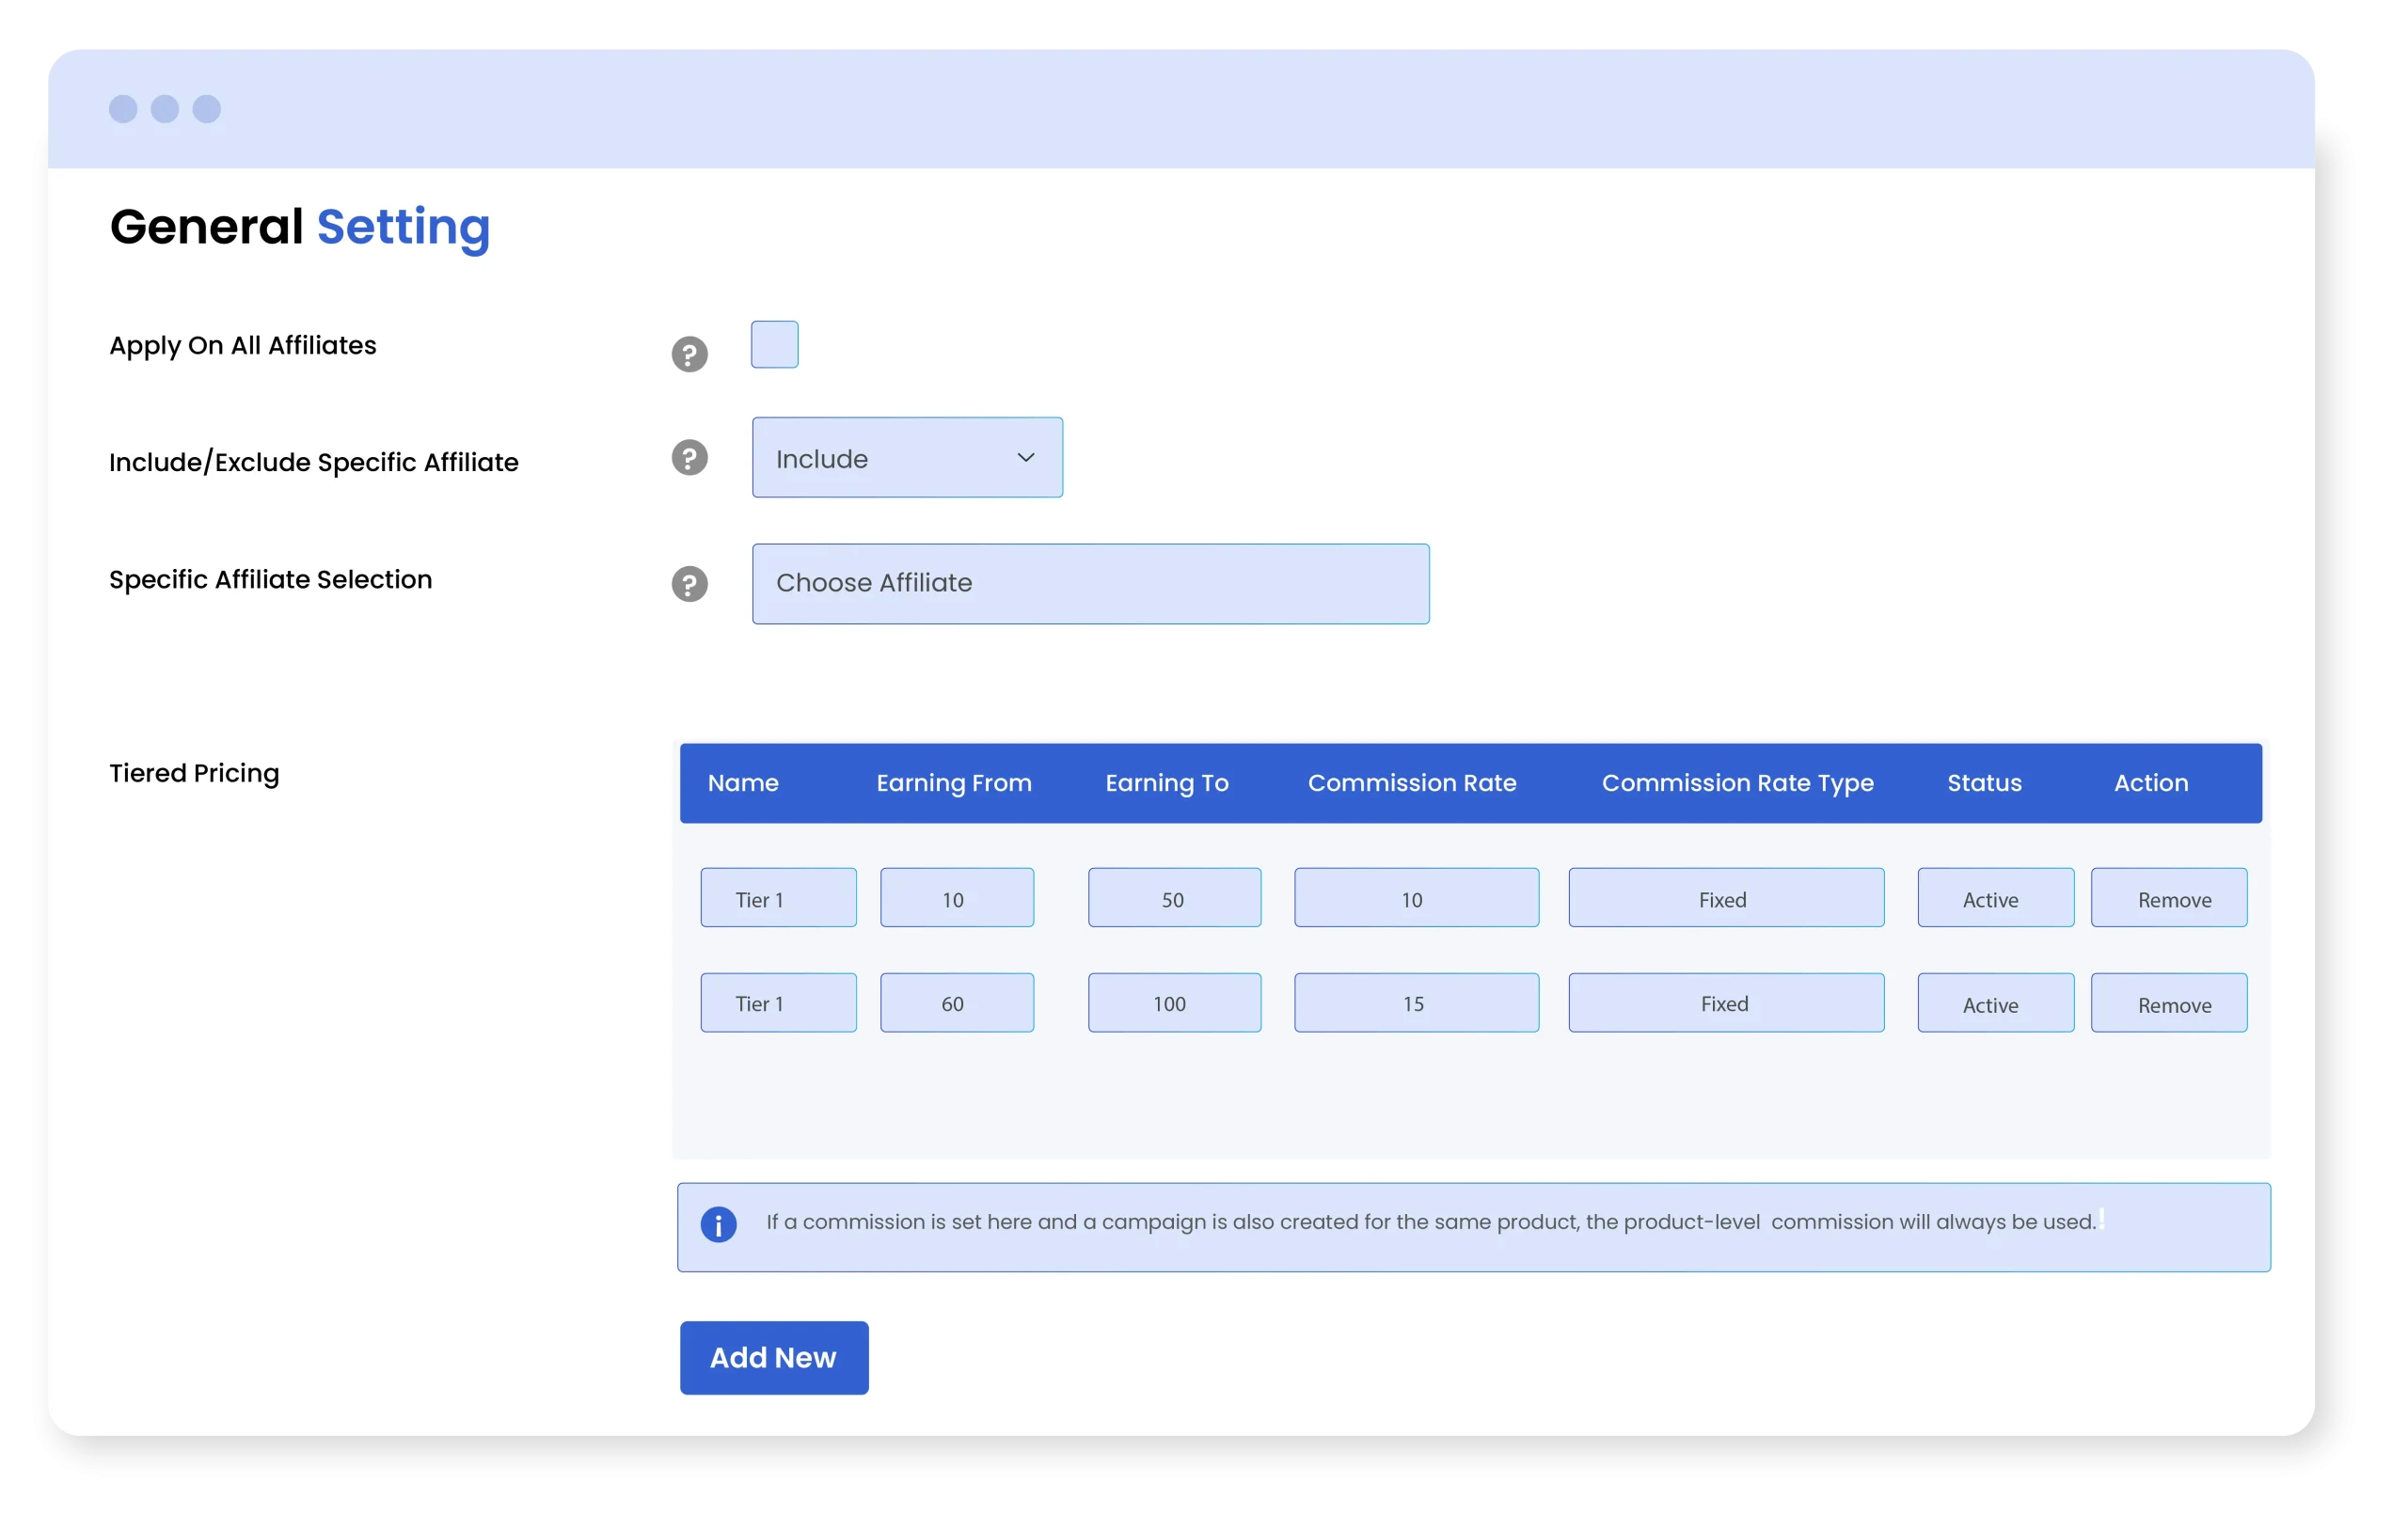Click help icon beside Apply On All Affiliates
Screen dimensions: 2408x1530
pyautogui.click(x=689, y=354)
